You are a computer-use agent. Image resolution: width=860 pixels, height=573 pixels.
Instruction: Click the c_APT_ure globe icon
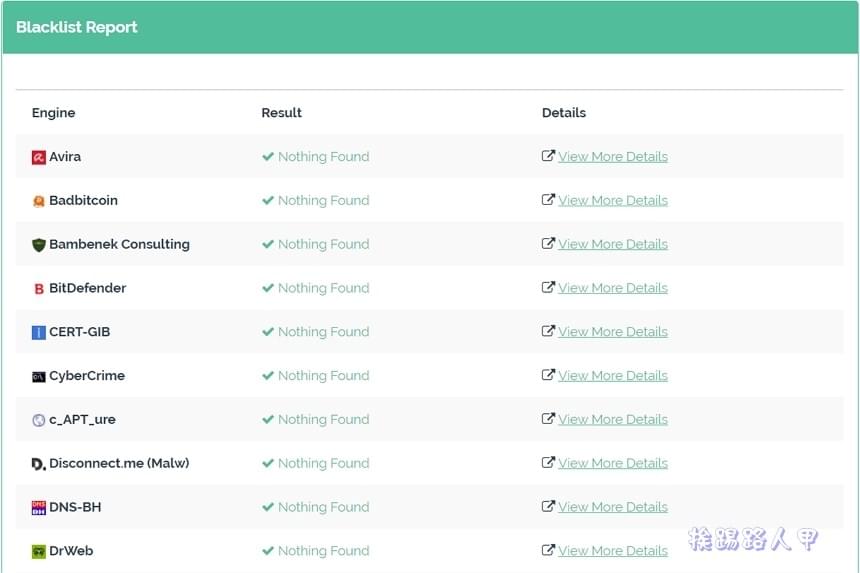tap(38, 421)
